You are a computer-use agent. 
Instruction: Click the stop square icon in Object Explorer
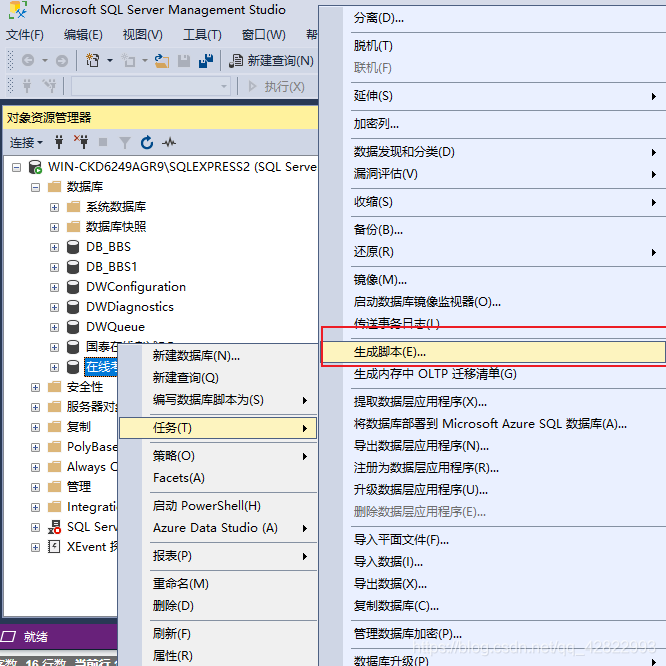click(x=103, y=142)
